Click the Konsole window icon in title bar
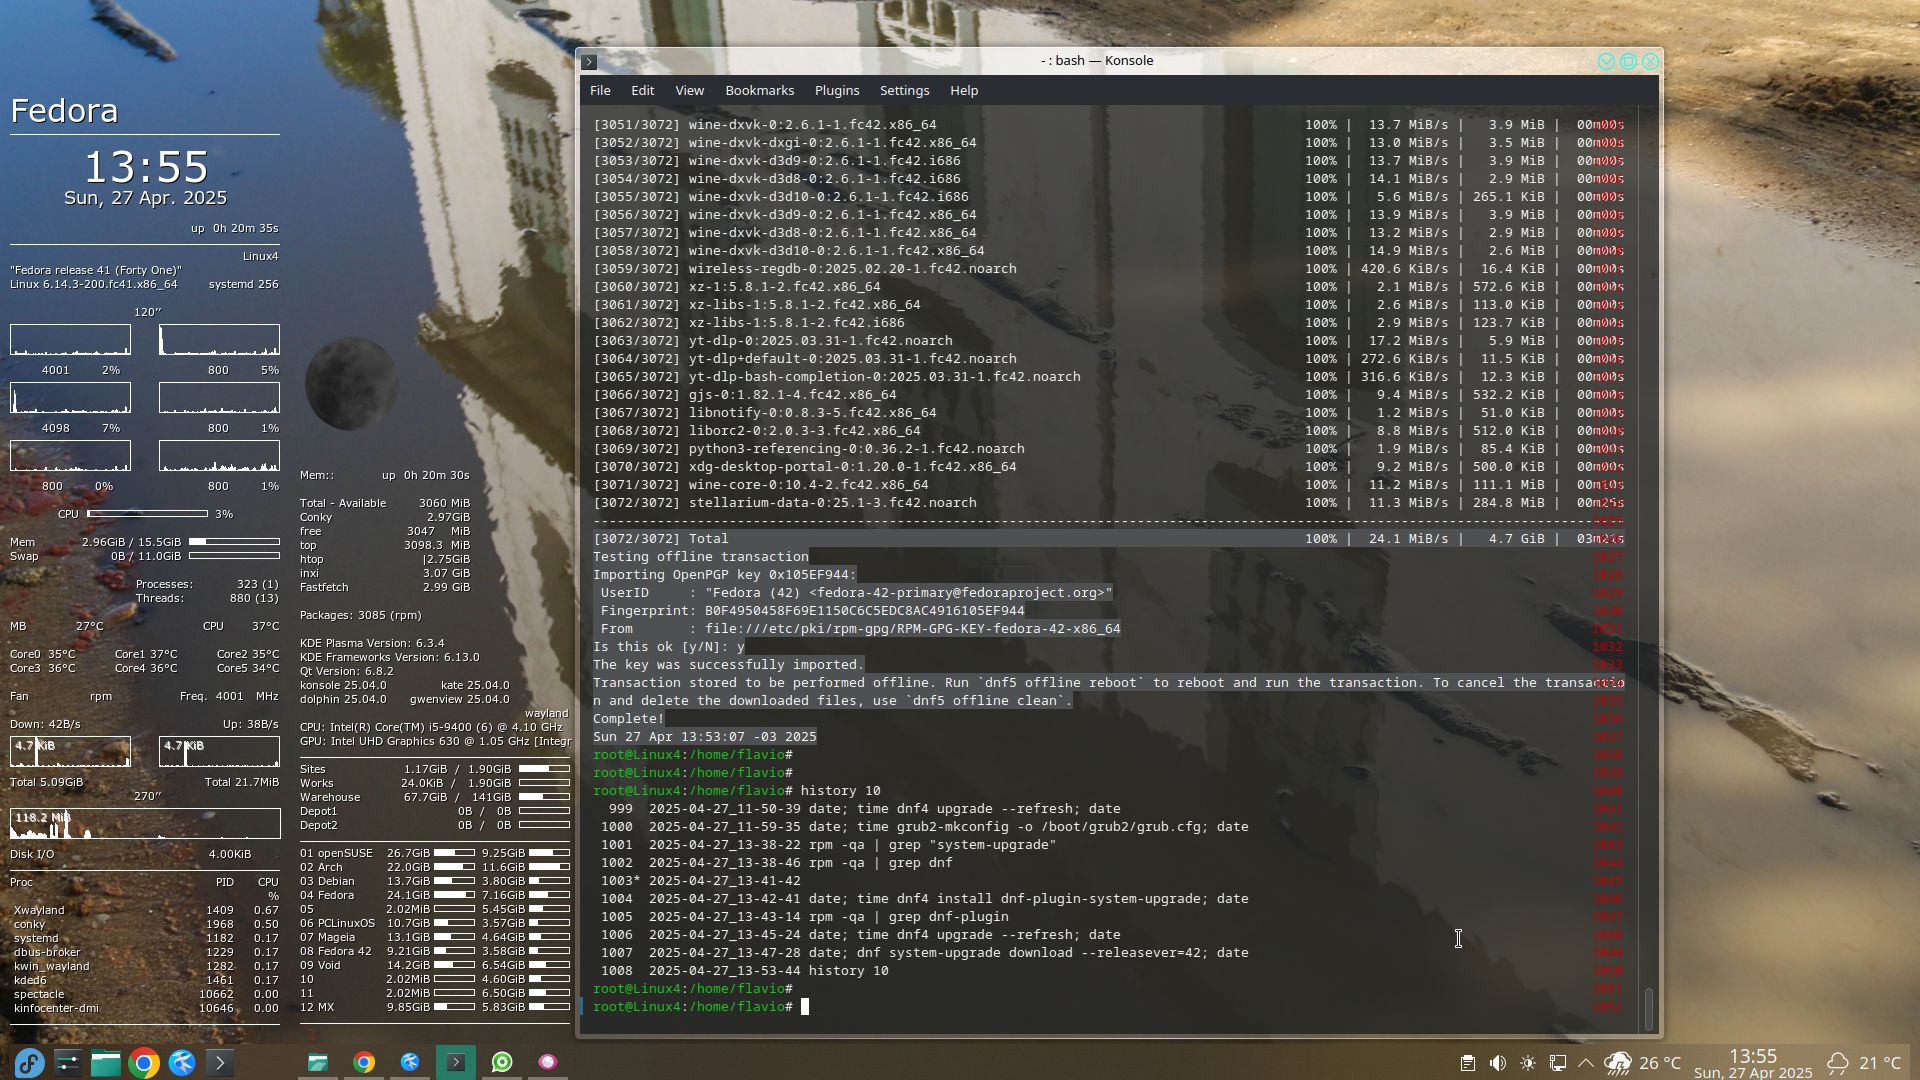1920x1080 pixels. tap(589, 62)
